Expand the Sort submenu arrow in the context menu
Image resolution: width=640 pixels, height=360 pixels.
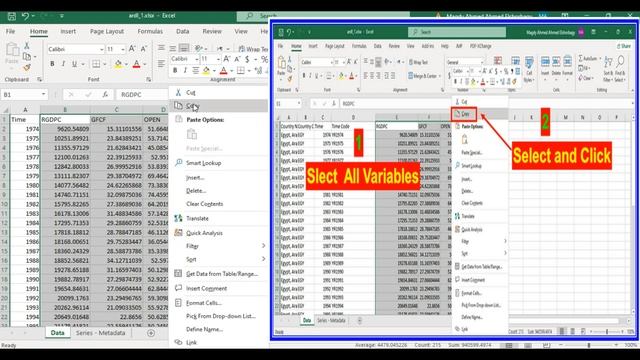(x=263, y=259)
